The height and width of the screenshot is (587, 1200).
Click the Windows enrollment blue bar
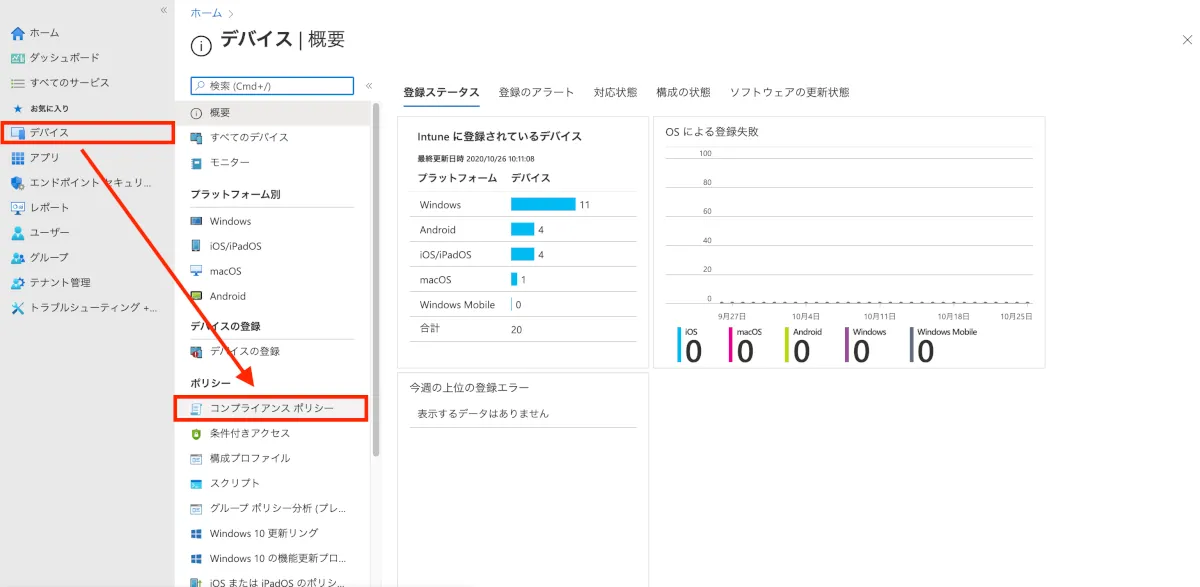coord(543,205)
